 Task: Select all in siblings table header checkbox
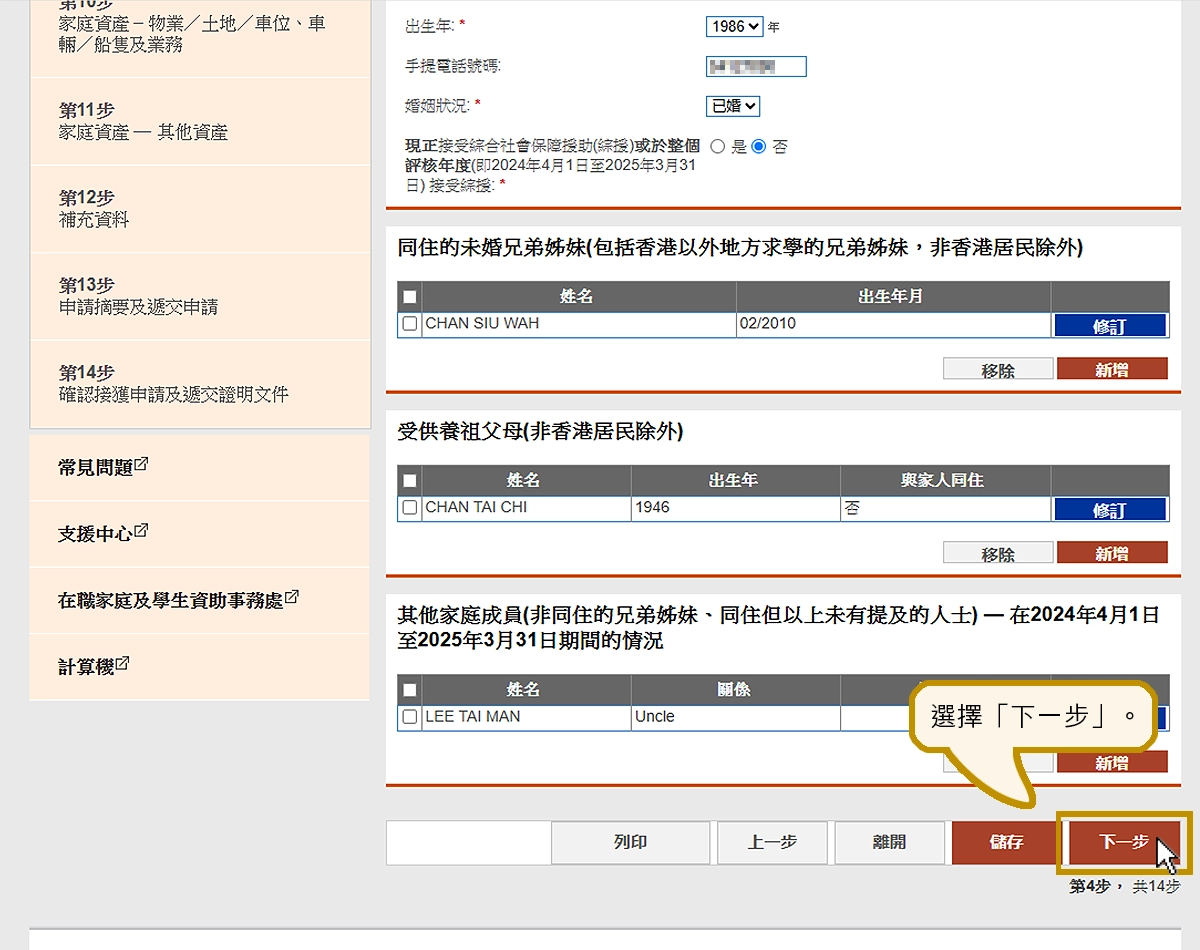point(409,297)
